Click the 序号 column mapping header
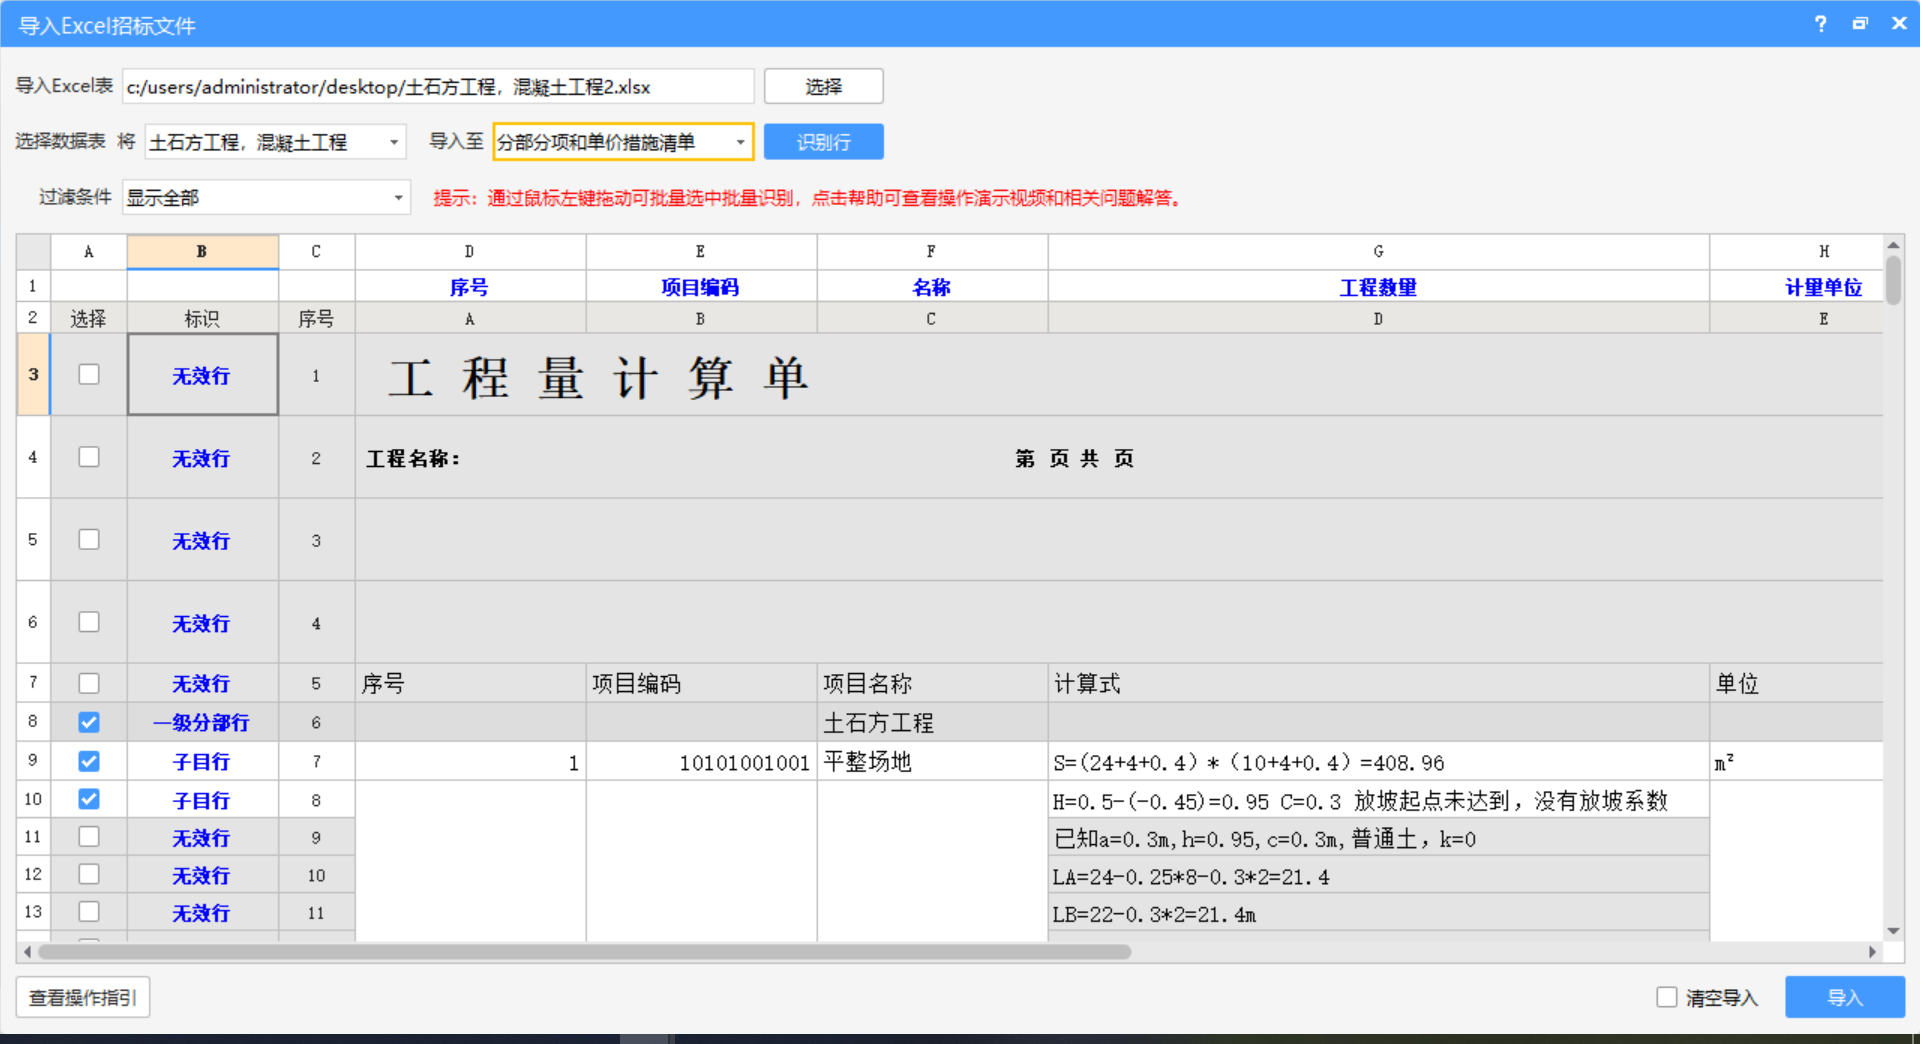 click(469, 287)
